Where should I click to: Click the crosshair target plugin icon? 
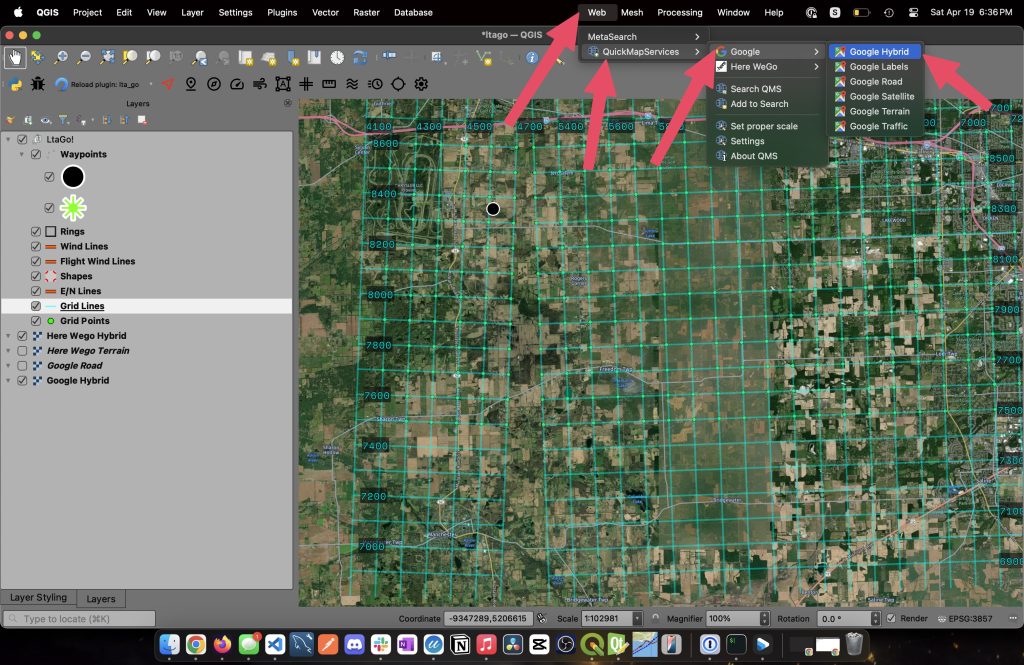[398, 84]
